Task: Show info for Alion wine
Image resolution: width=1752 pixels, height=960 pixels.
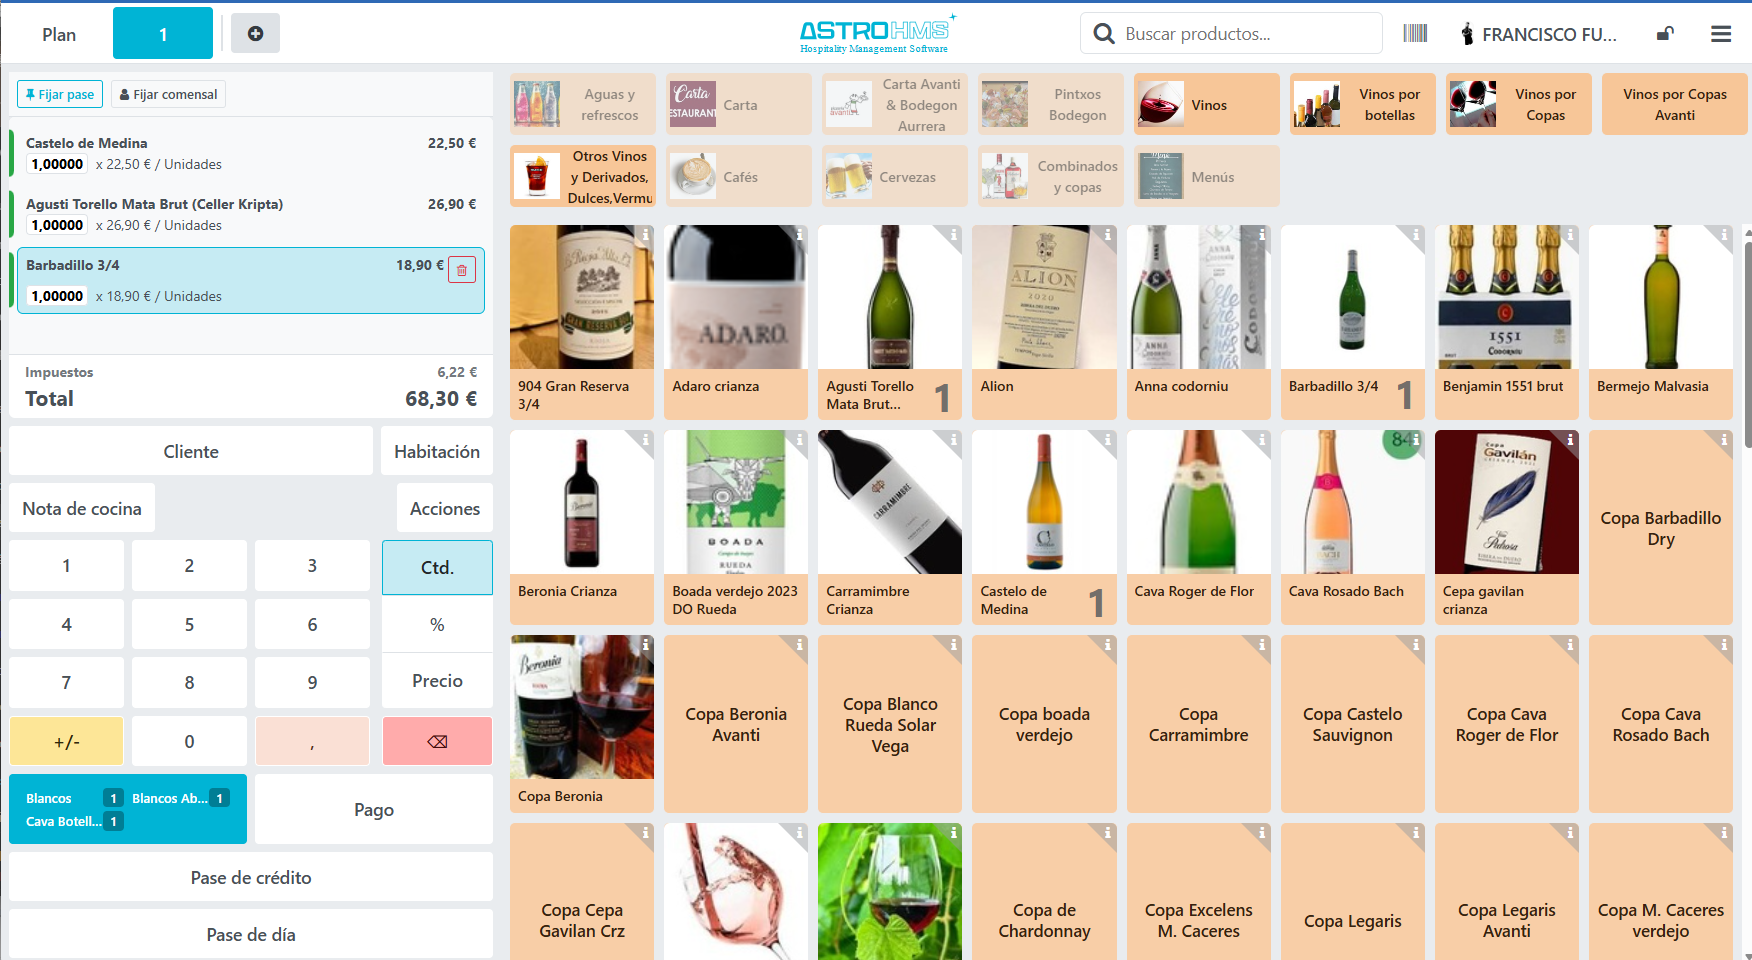Action: [x=1108, y=234]
